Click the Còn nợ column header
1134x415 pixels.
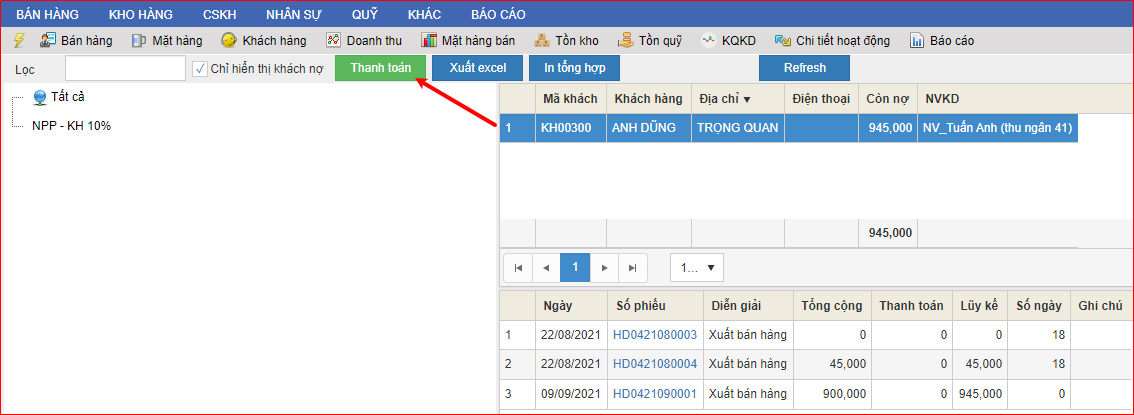887,98
